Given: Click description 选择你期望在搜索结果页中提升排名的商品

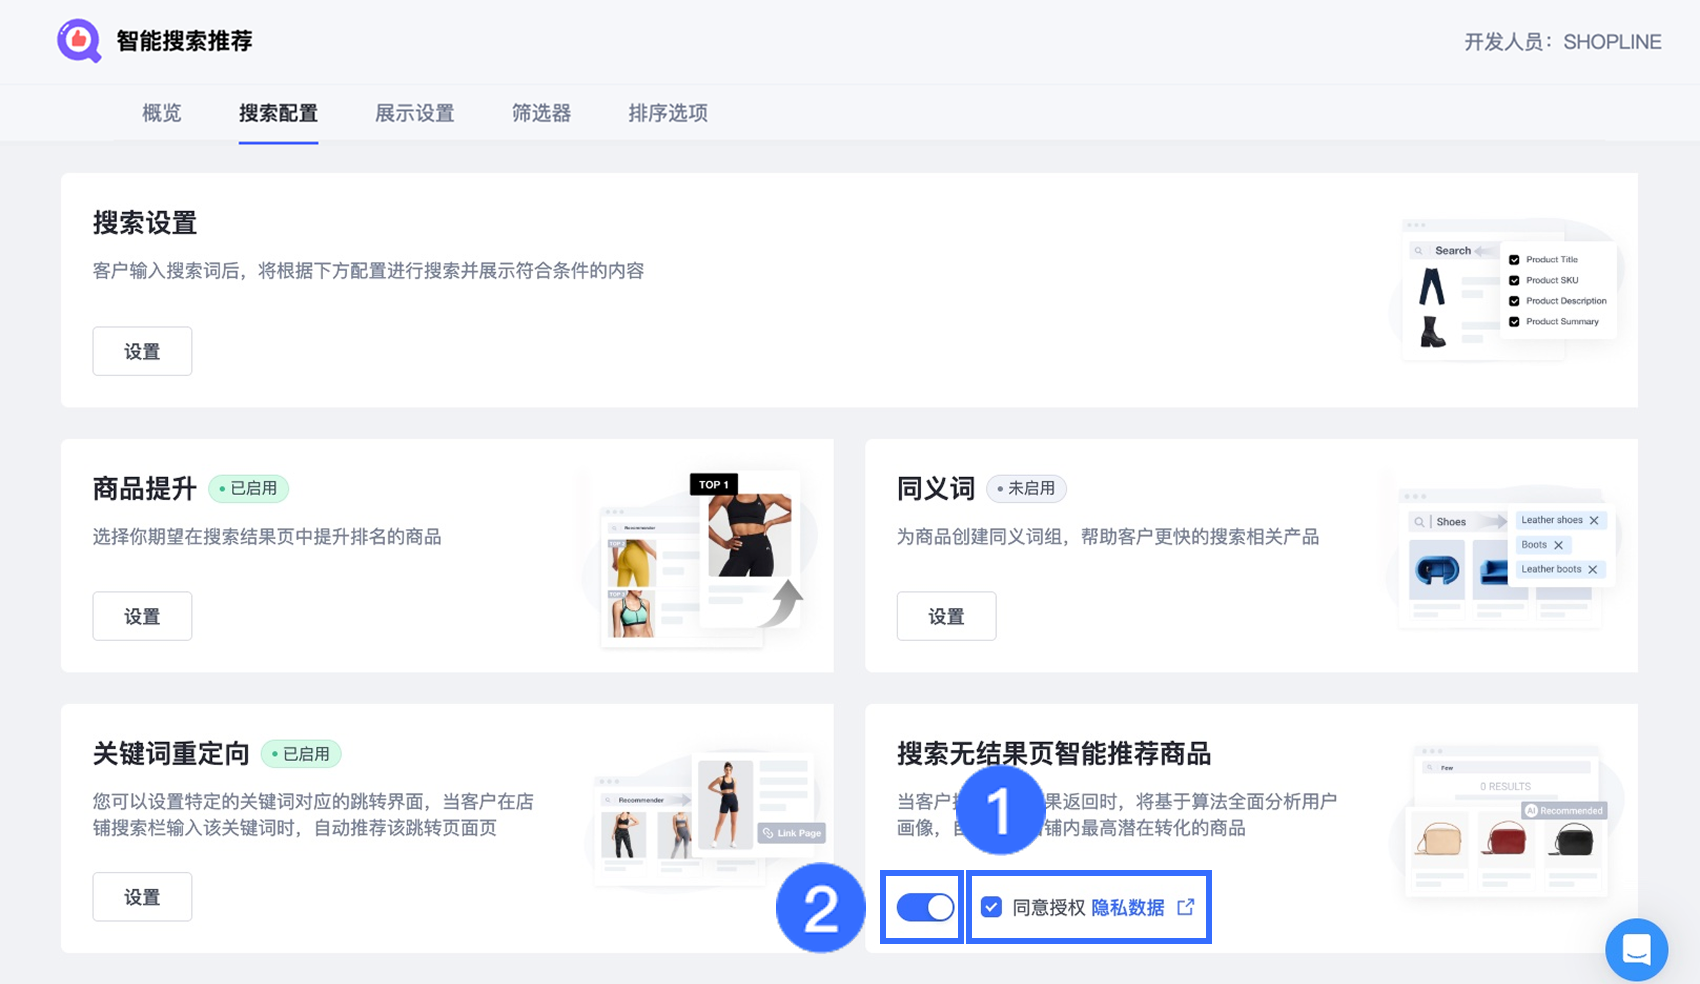Looking at the screenshot, I should 267,537.
